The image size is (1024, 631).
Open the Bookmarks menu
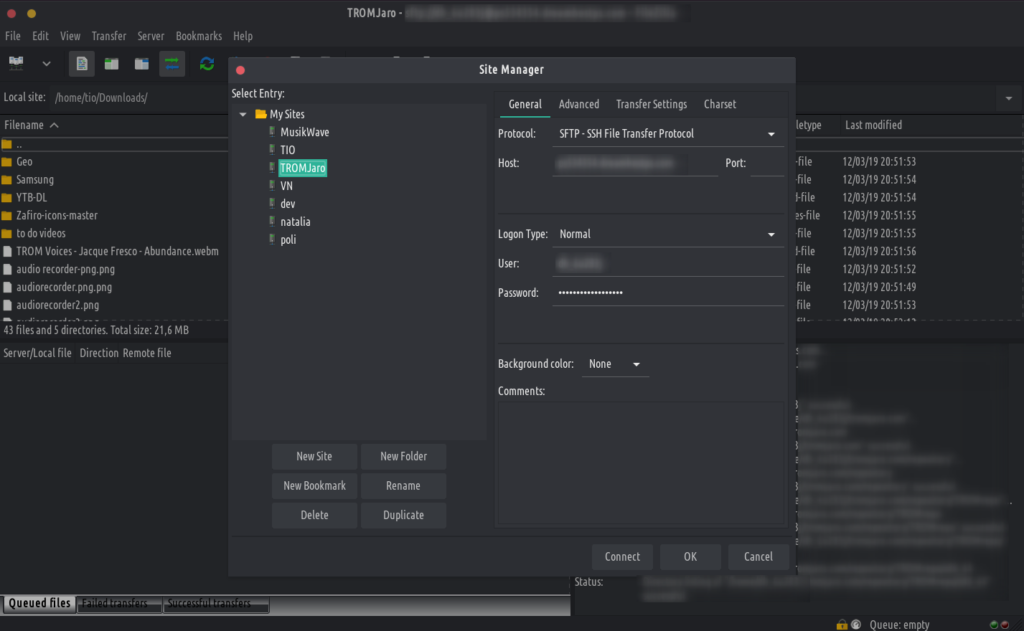point(198,36)
